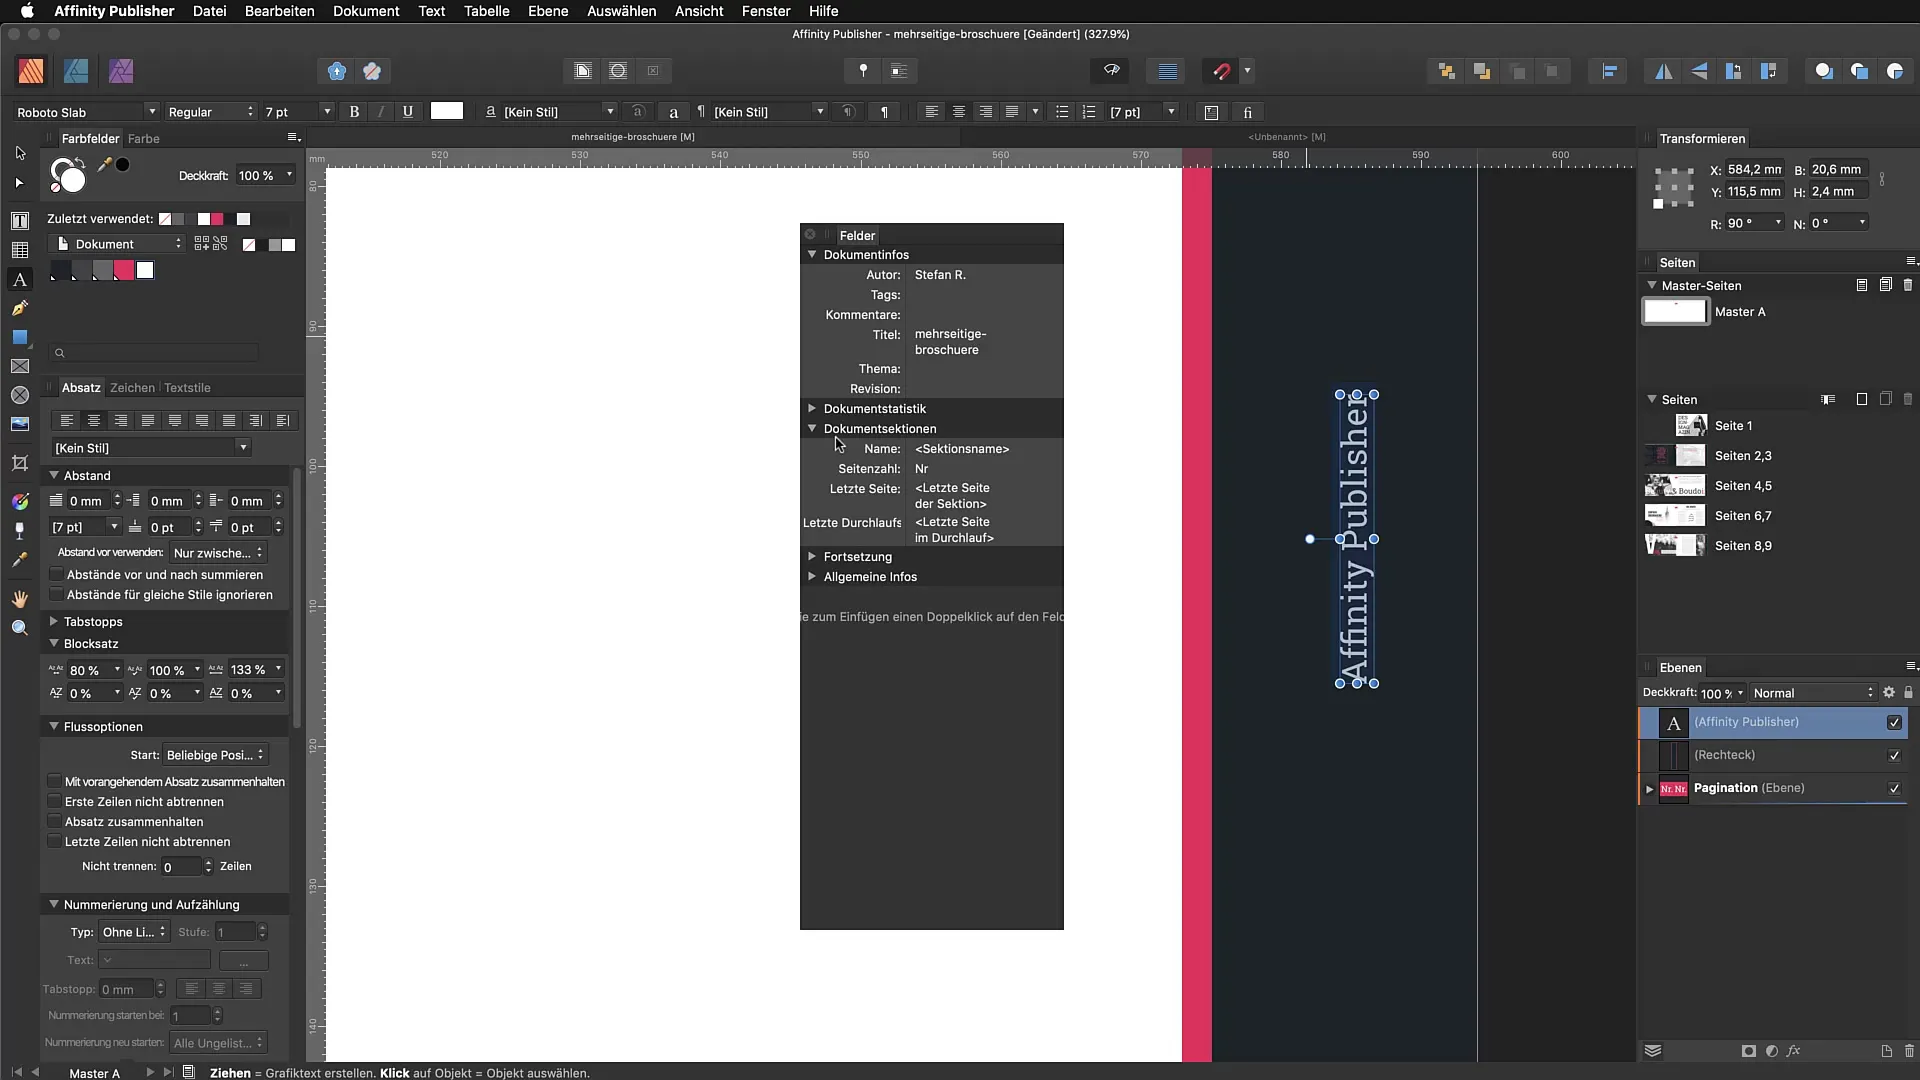
Task: Toggle underline text formatting
Action: 408,112
